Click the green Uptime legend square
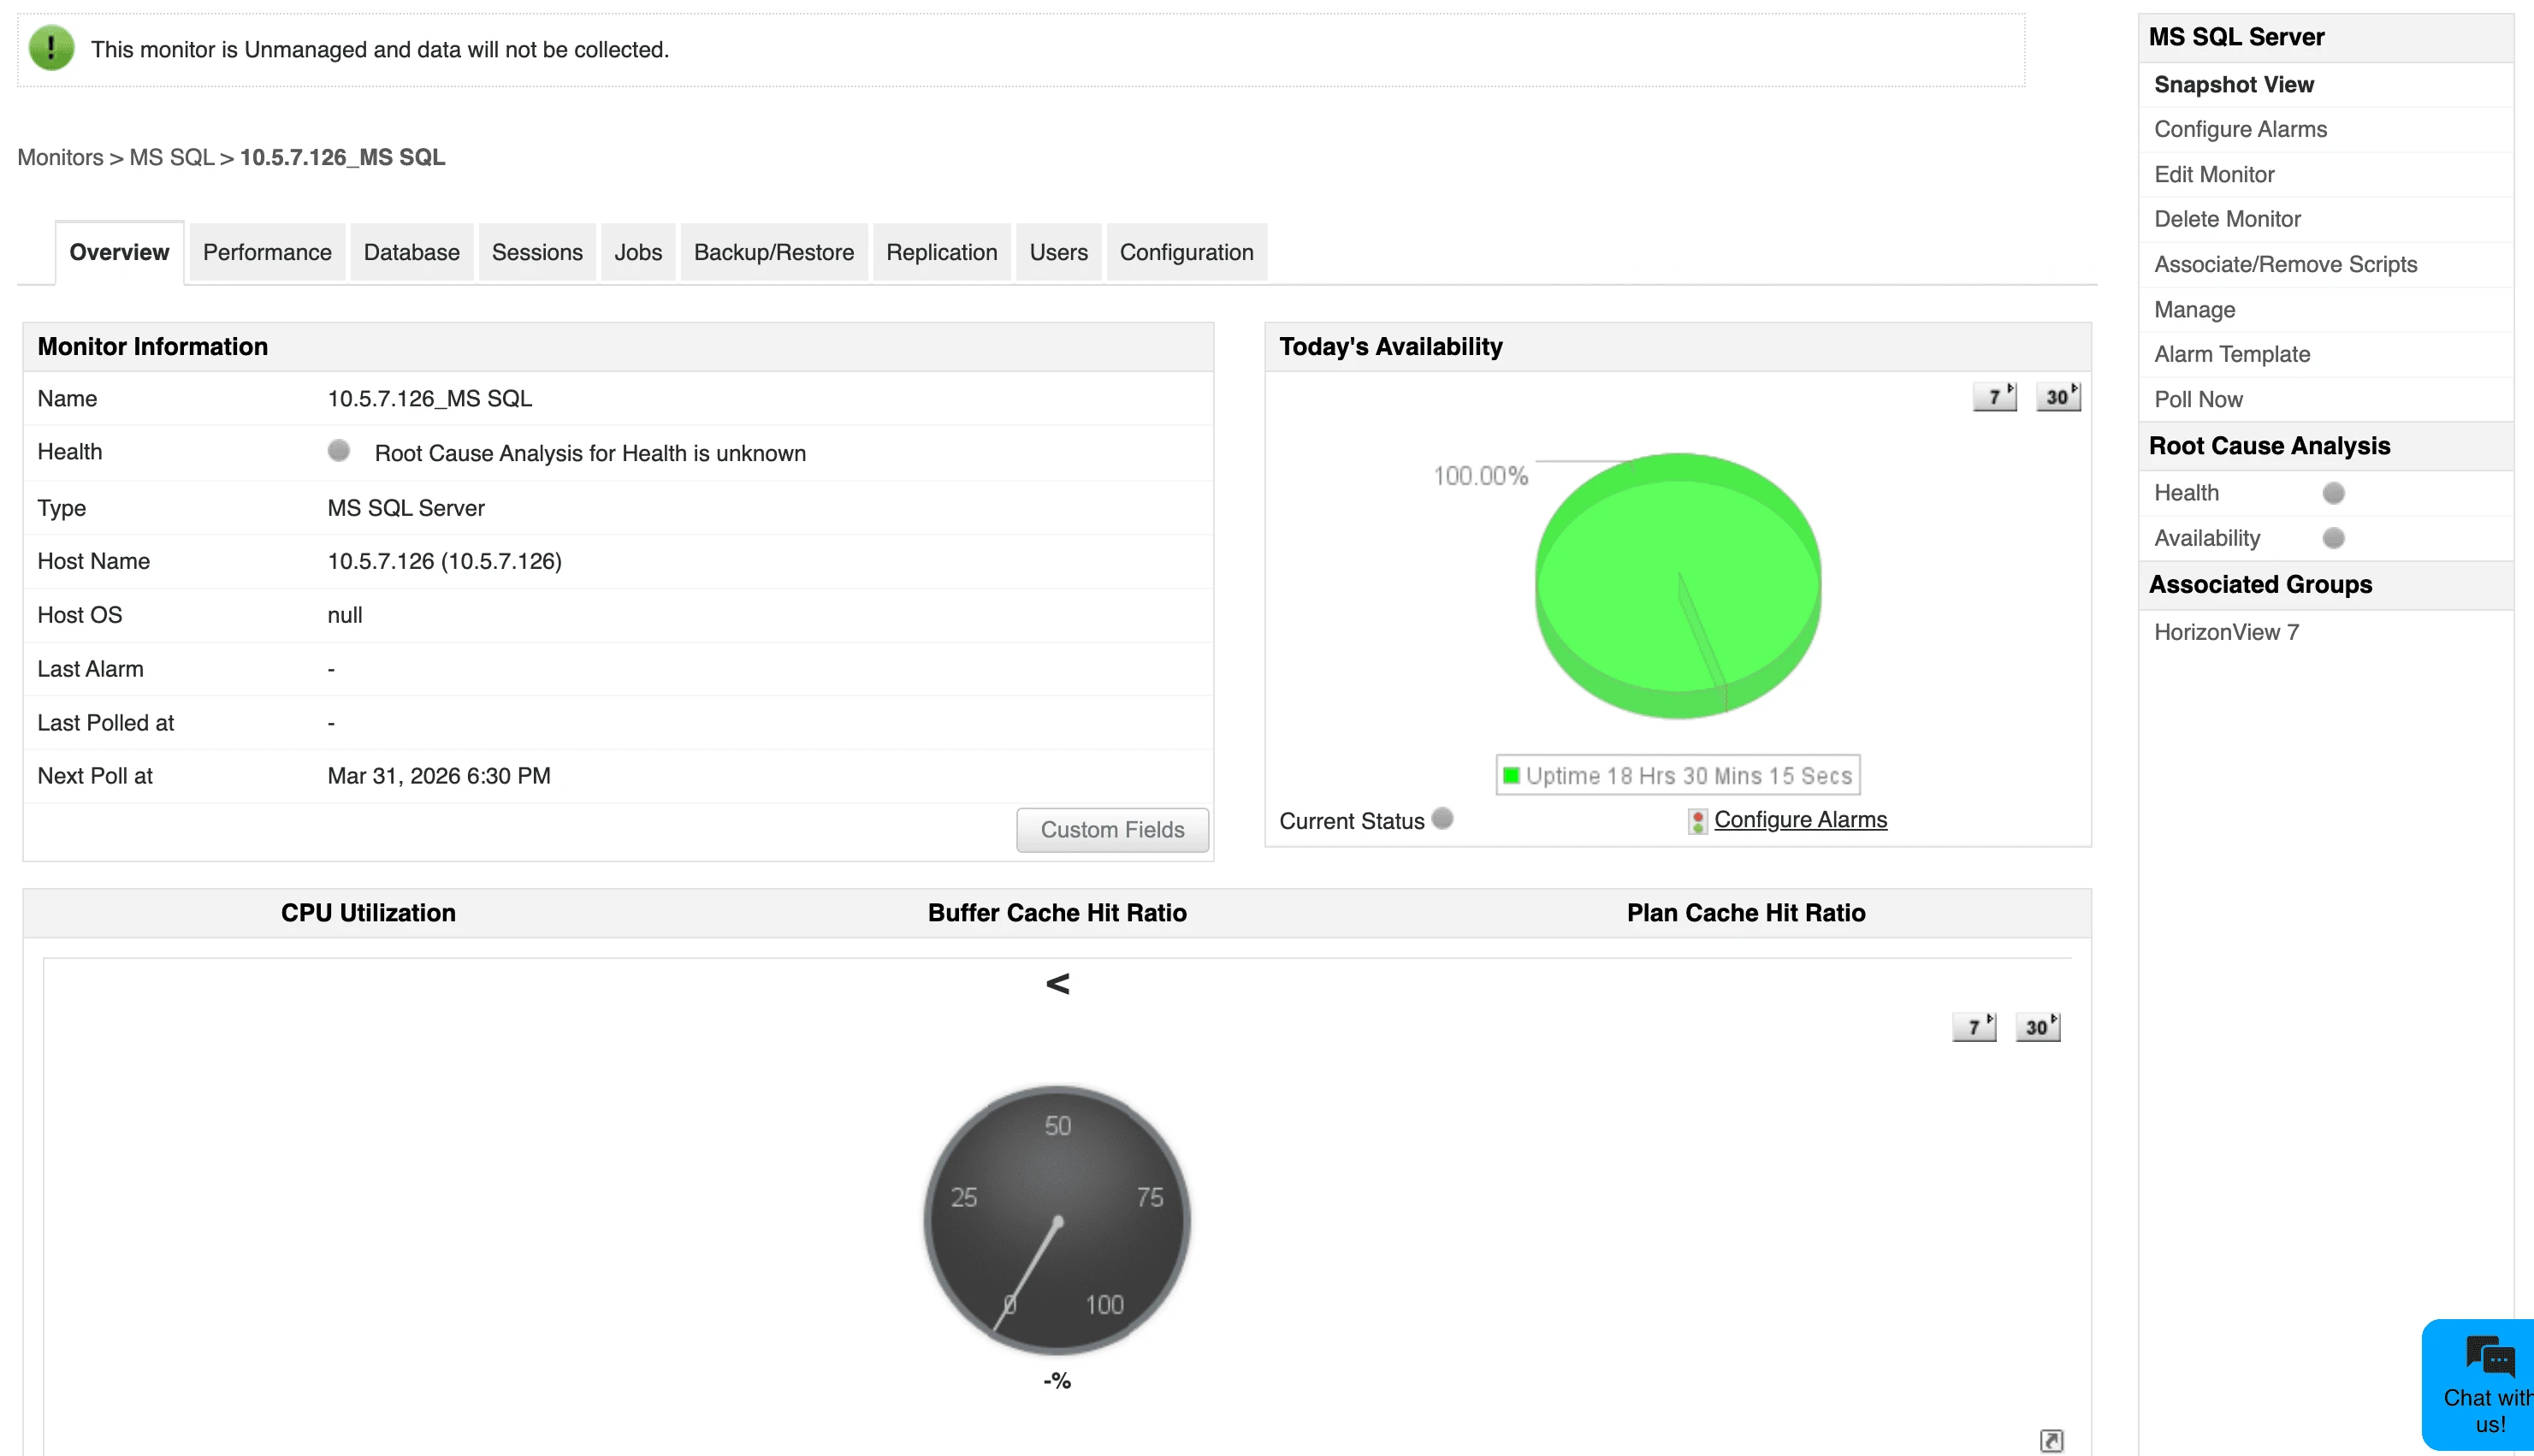The height and width of the screenshot is (1456, 2534). pos(1512,773)
